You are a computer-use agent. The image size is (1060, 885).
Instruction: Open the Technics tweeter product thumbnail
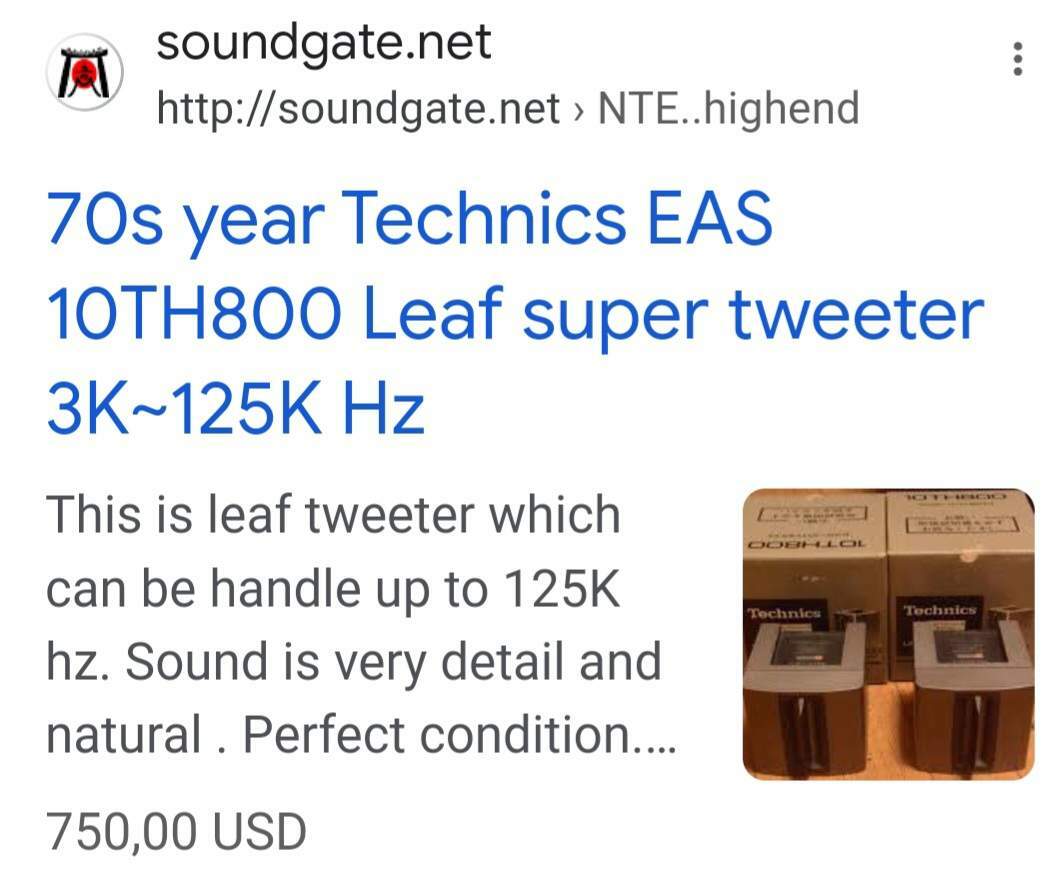(x=888, y=633)
